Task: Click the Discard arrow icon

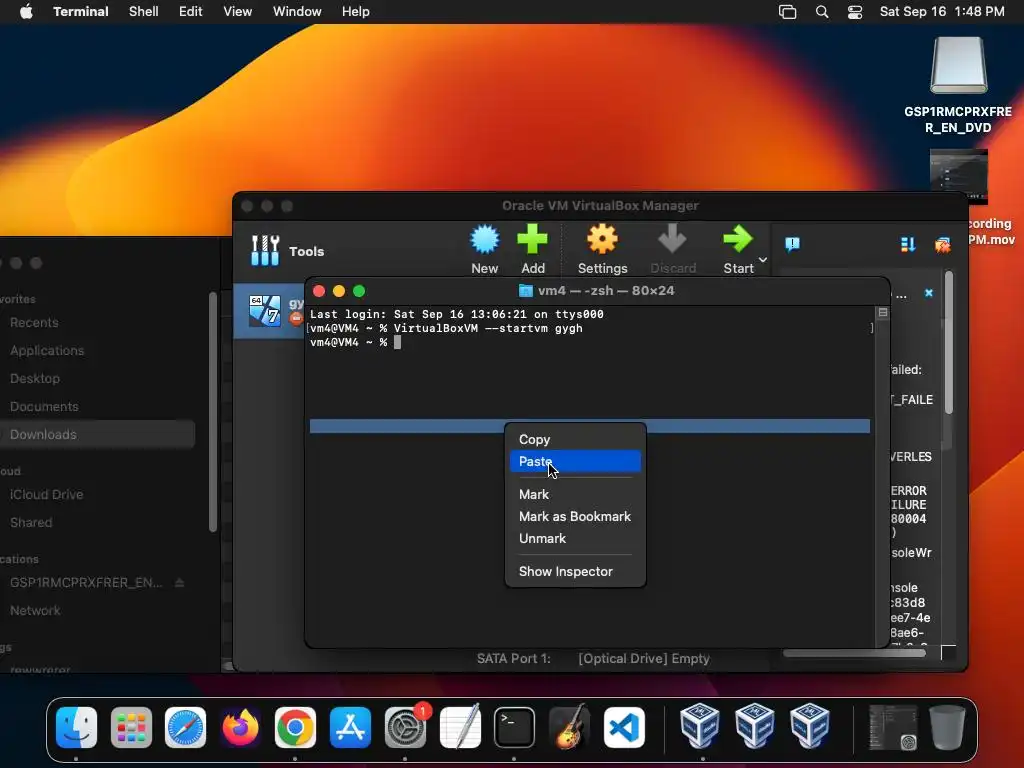Action: (673, 240)
